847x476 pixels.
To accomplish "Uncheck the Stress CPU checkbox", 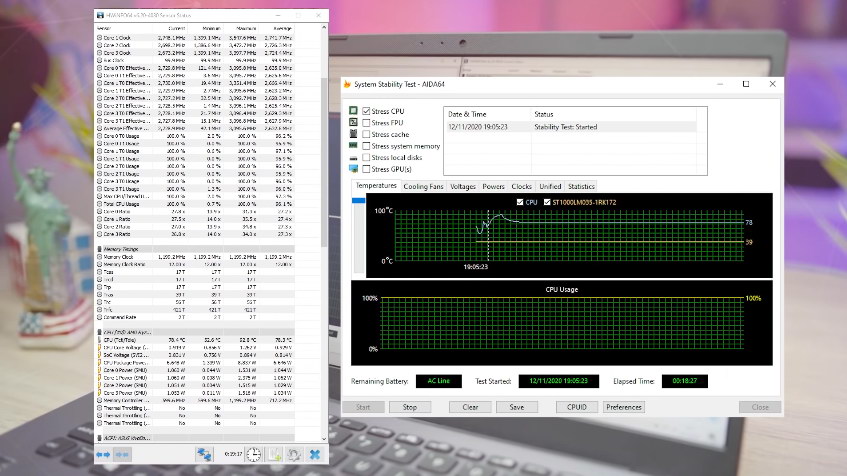I will pos(367,111).
